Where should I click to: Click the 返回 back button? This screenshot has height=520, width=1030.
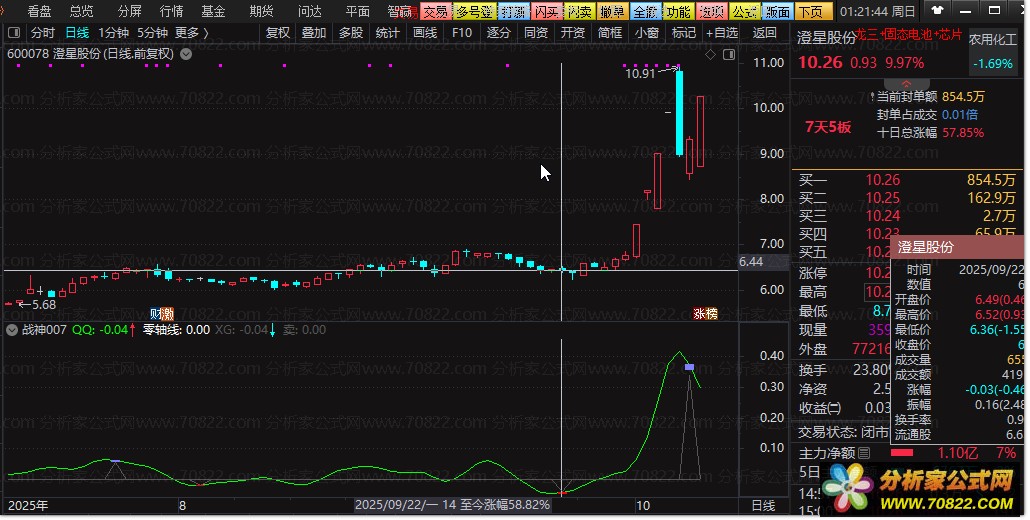765,33
